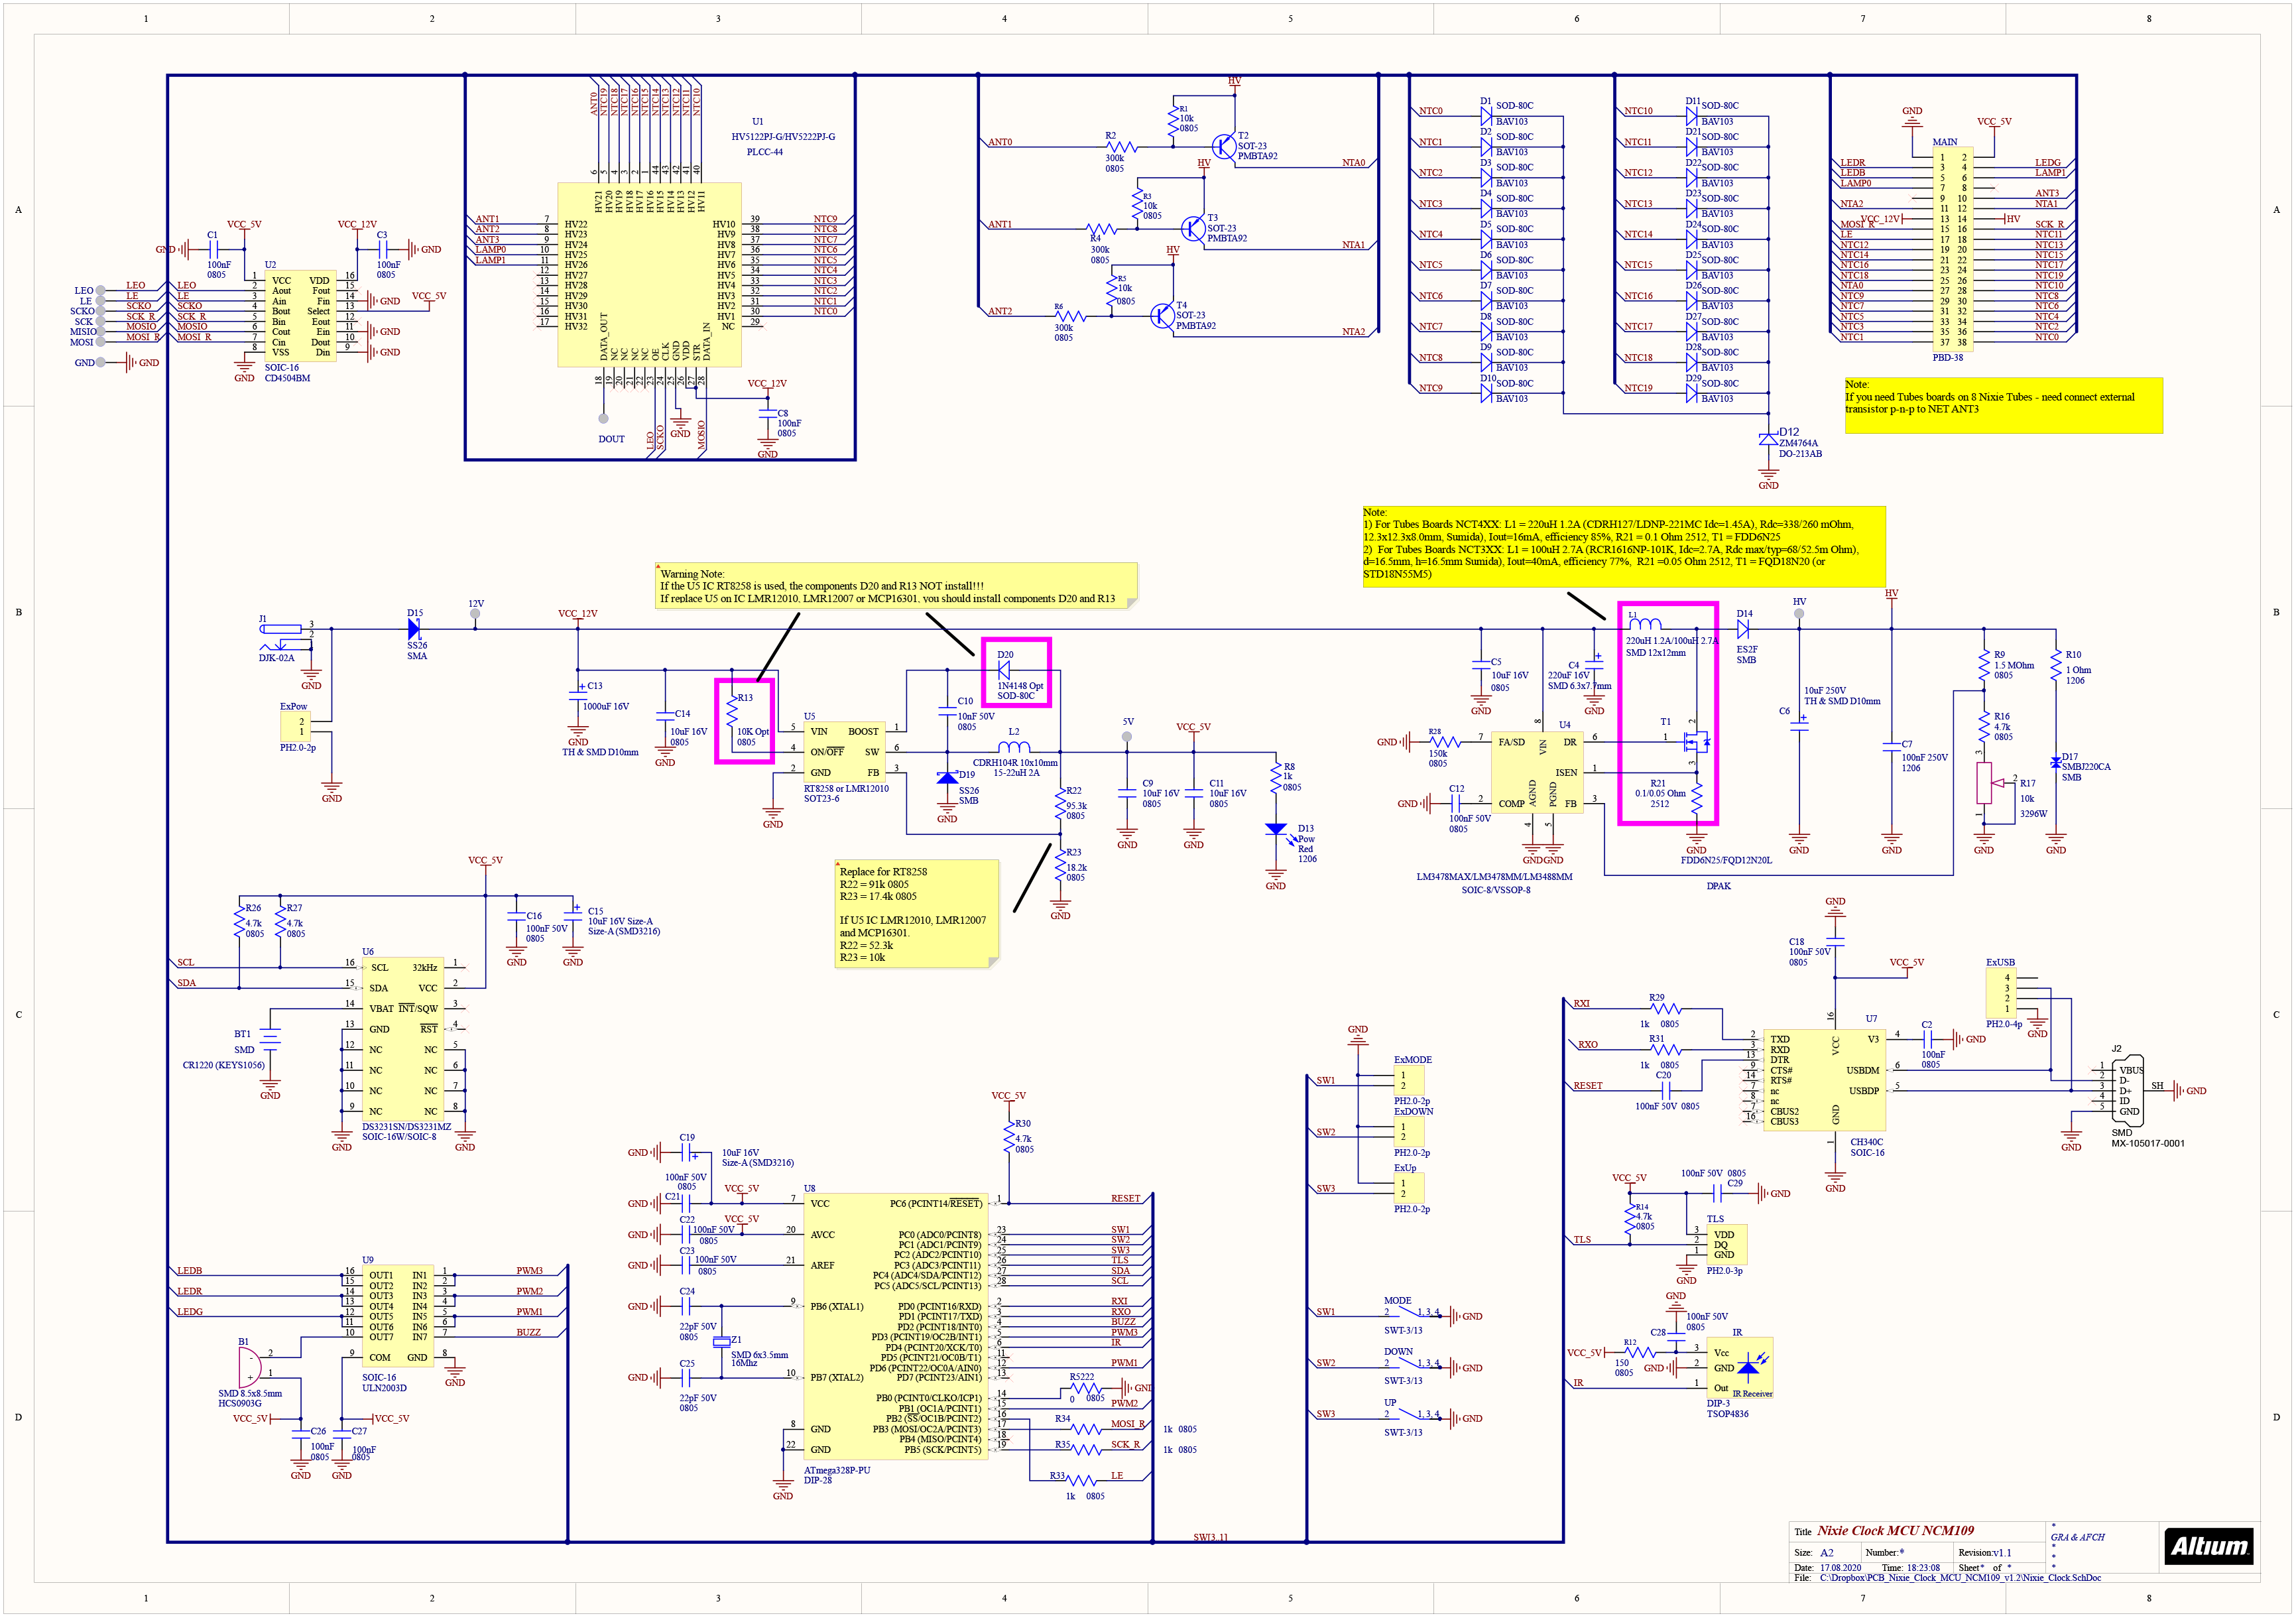The height and width of the screenshot is (1620, 2296).
Task: Select the C13 1000uF capacitor symbol
Action: coord(577,695)
